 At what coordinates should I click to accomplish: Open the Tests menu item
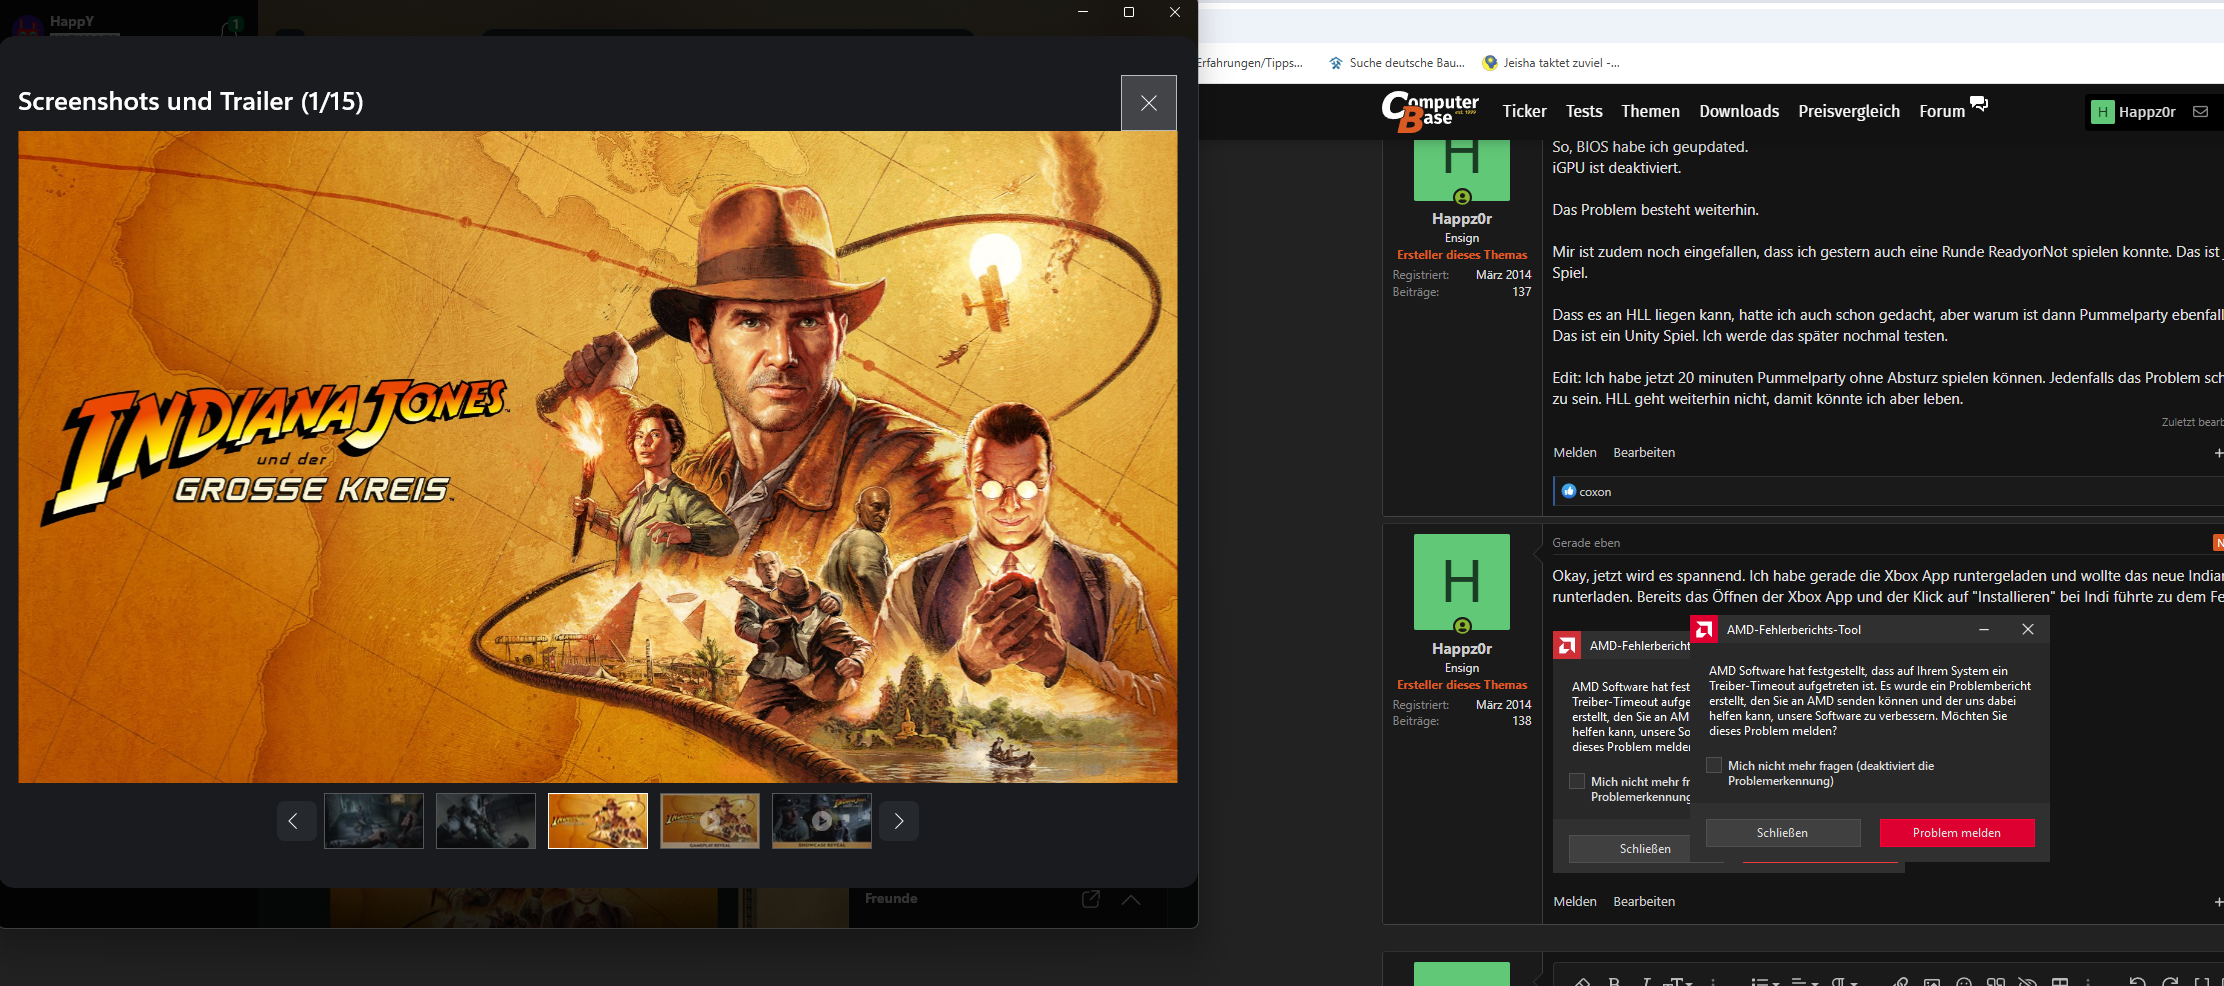1584,111
